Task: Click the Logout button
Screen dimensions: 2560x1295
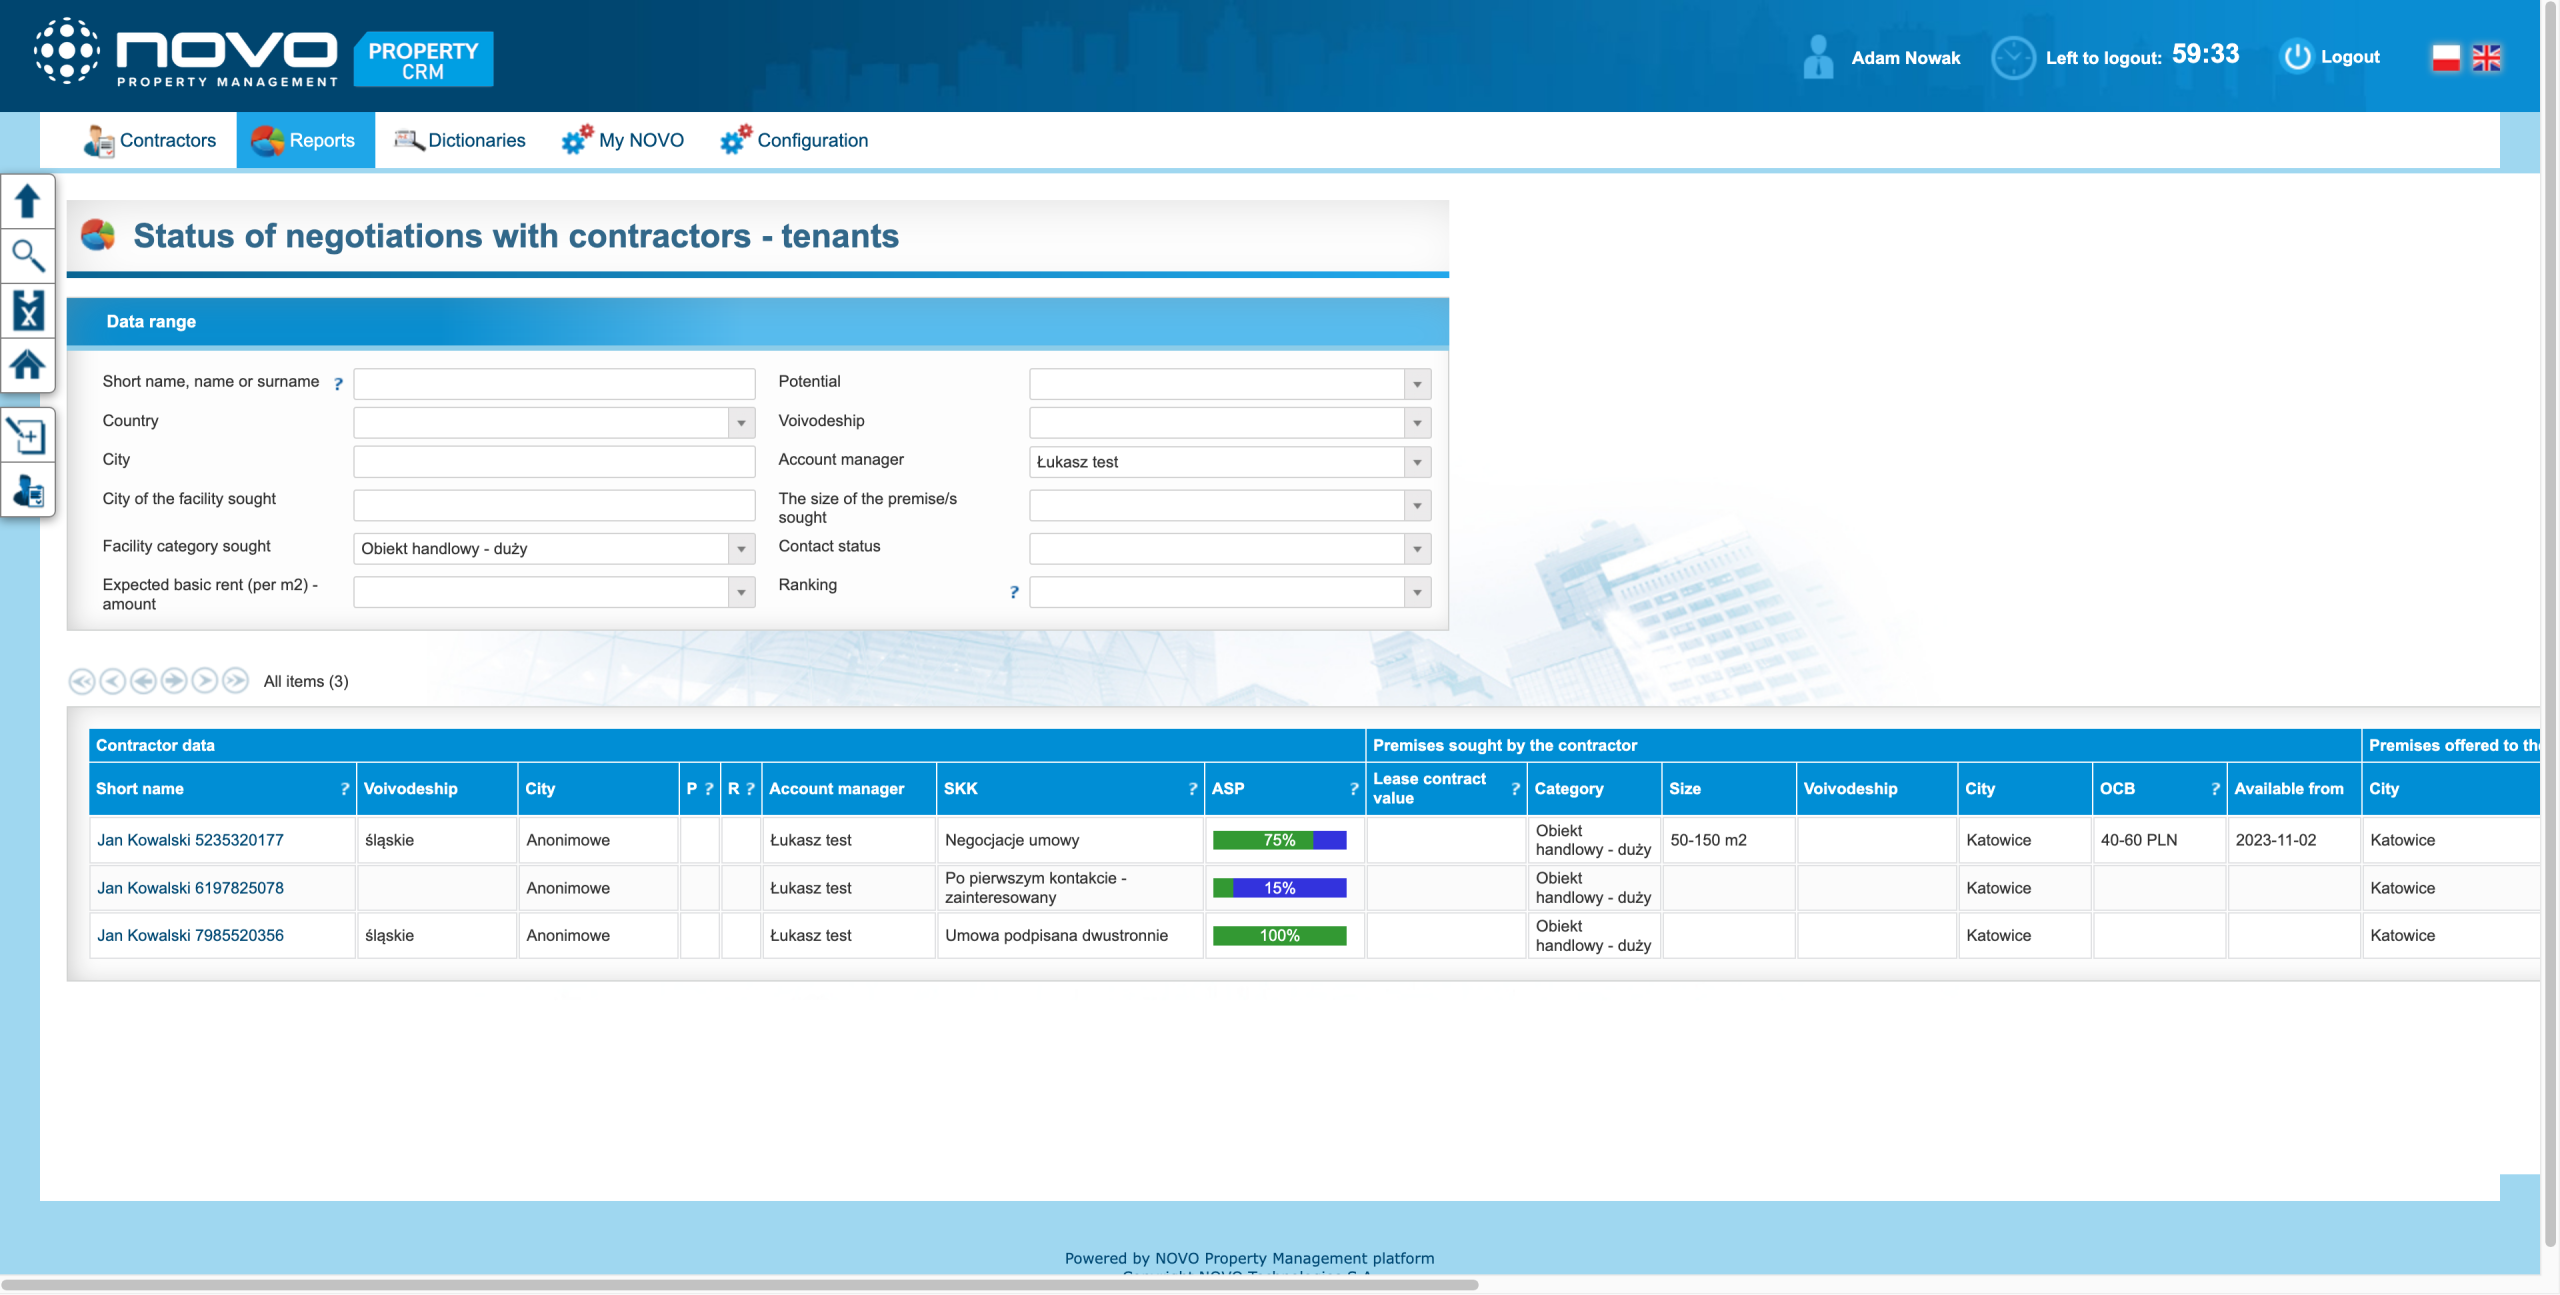Action: pos(2330,57)
